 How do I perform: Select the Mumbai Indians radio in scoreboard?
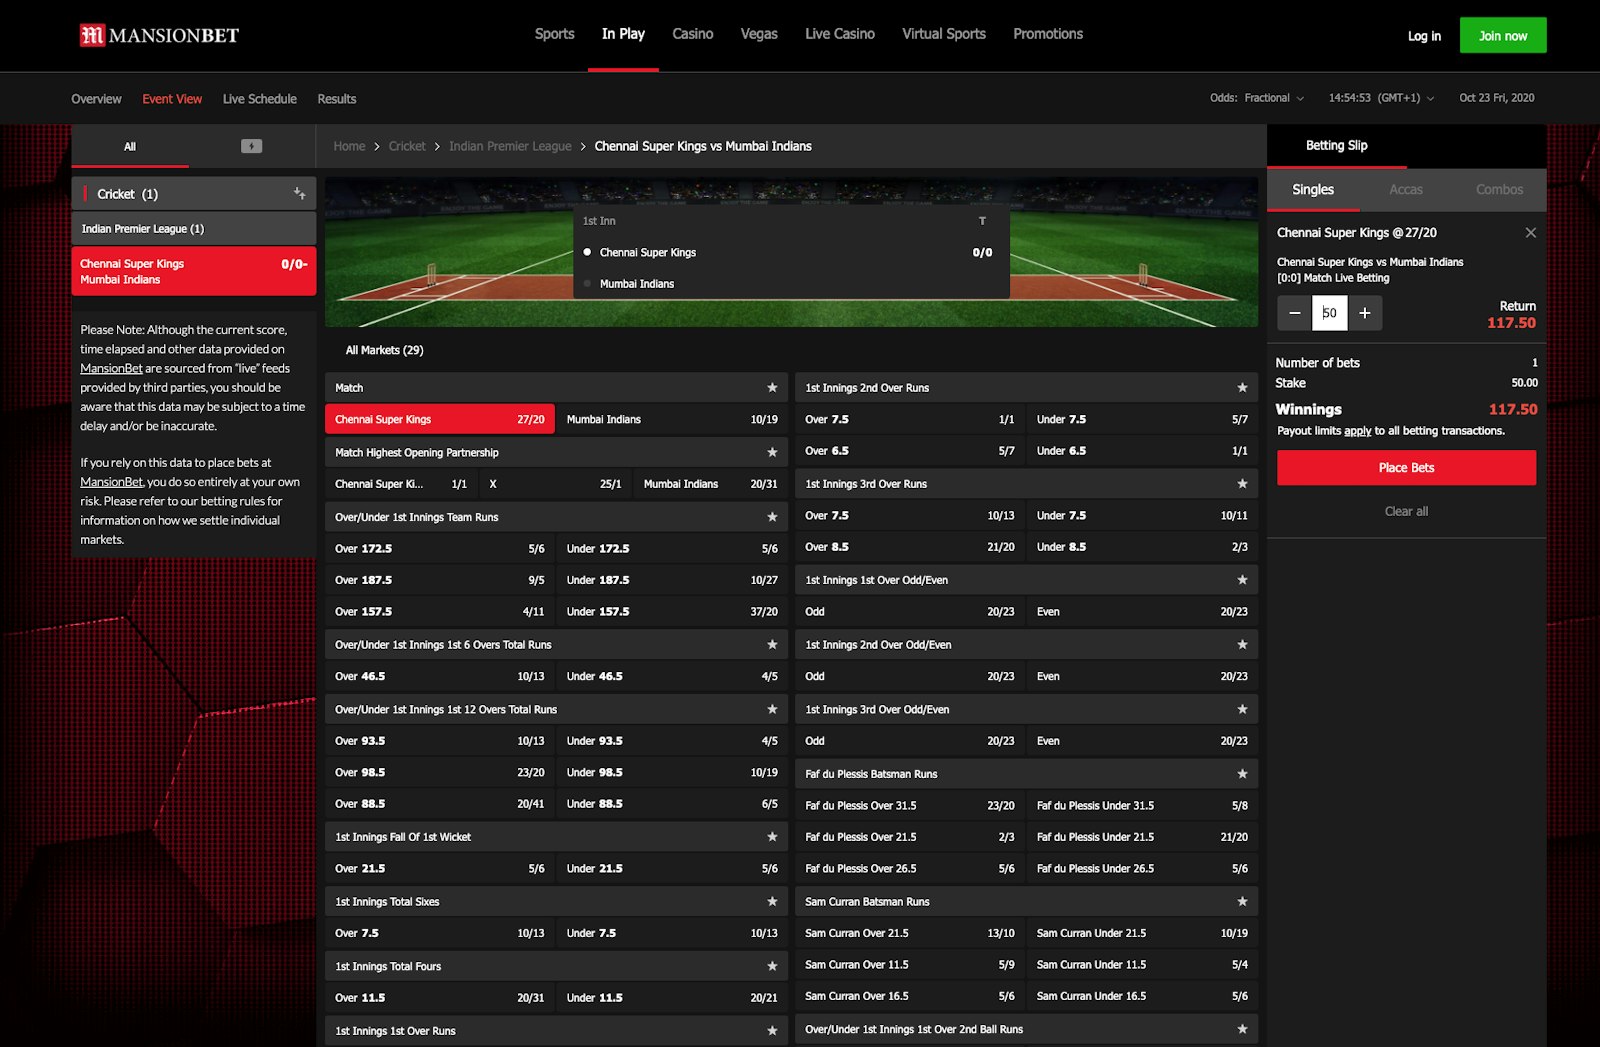[x=588, y=283]
